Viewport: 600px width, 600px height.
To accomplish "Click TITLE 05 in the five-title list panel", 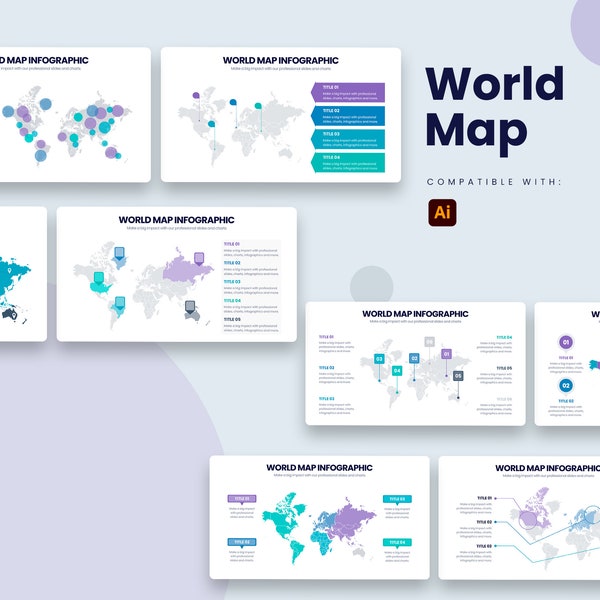I will tap(232, 319).
